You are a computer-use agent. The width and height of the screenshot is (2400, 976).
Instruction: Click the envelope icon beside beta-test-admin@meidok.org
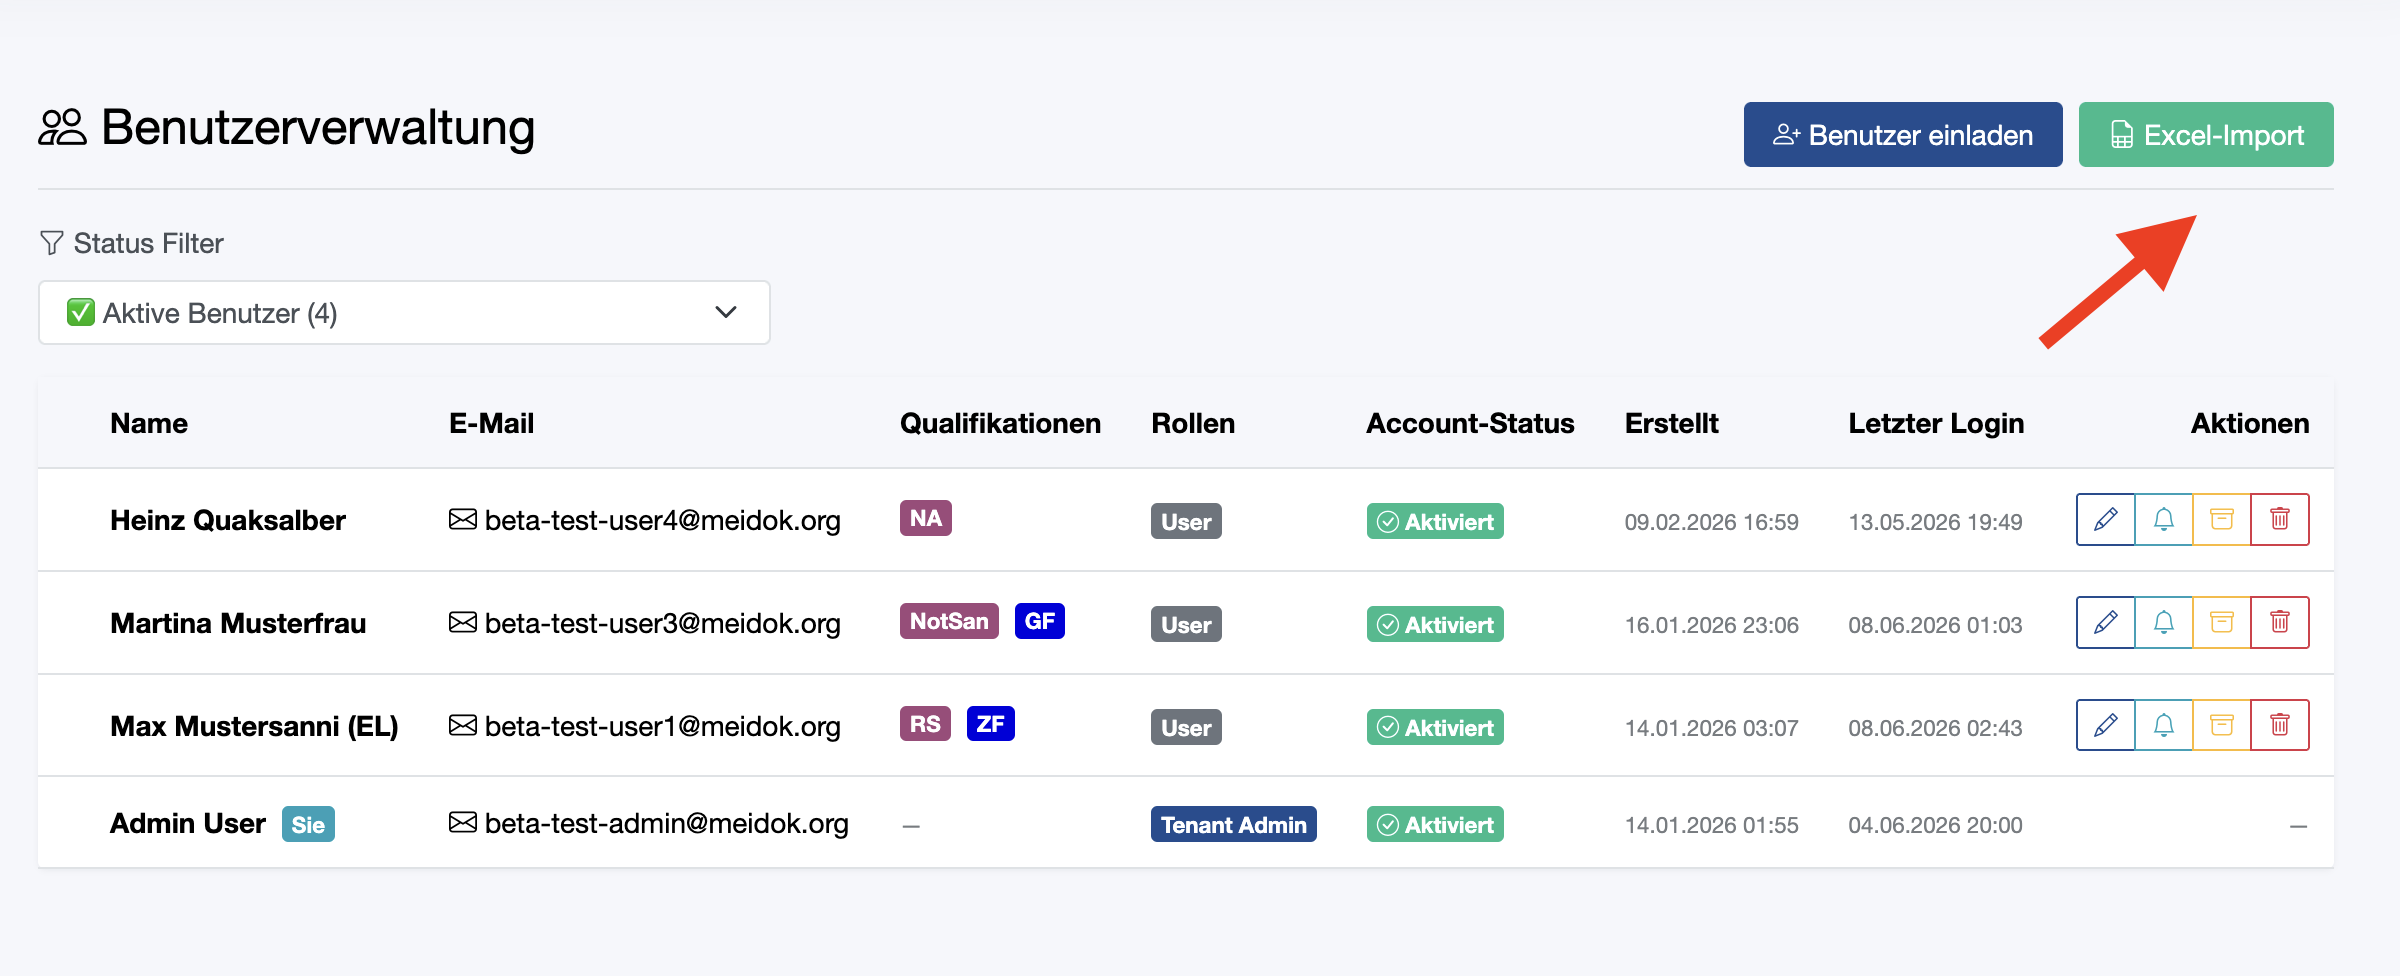[462, 822]
